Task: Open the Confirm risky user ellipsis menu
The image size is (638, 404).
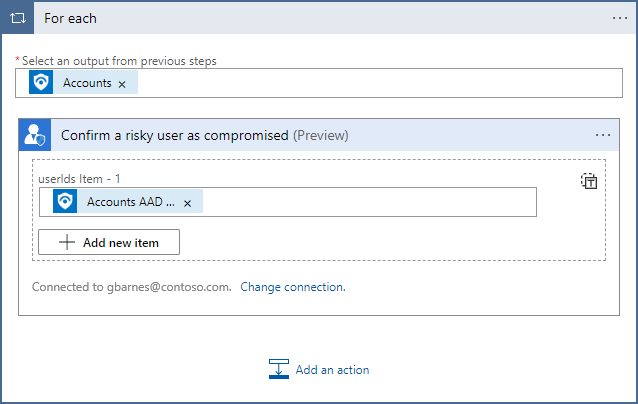Action: point(603,135)
